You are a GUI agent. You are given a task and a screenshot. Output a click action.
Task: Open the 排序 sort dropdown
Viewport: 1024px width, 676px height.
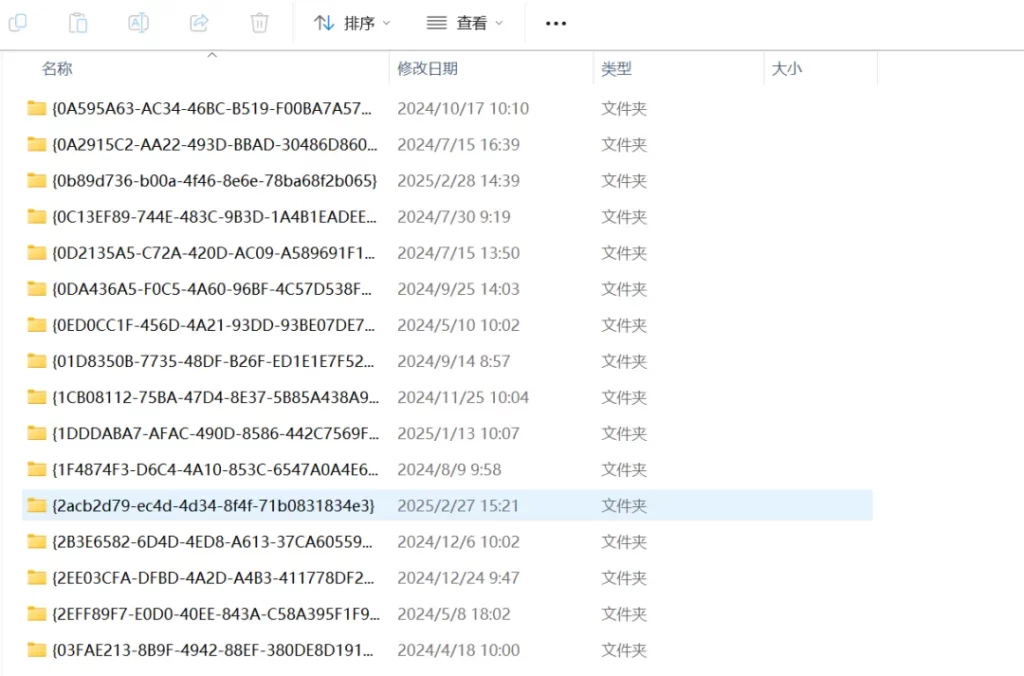click(x=352, y=23)
